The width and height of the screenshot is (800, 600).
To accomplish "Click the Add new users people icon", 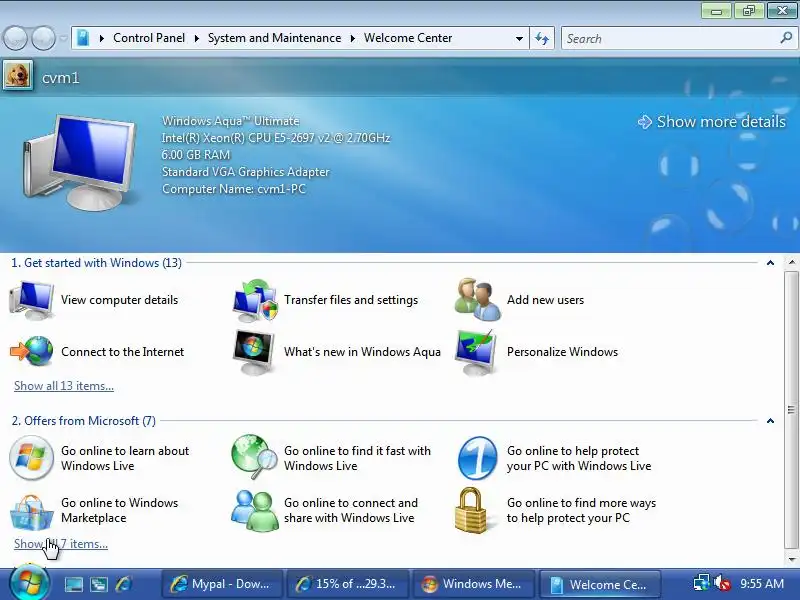I will pos(478,300).
